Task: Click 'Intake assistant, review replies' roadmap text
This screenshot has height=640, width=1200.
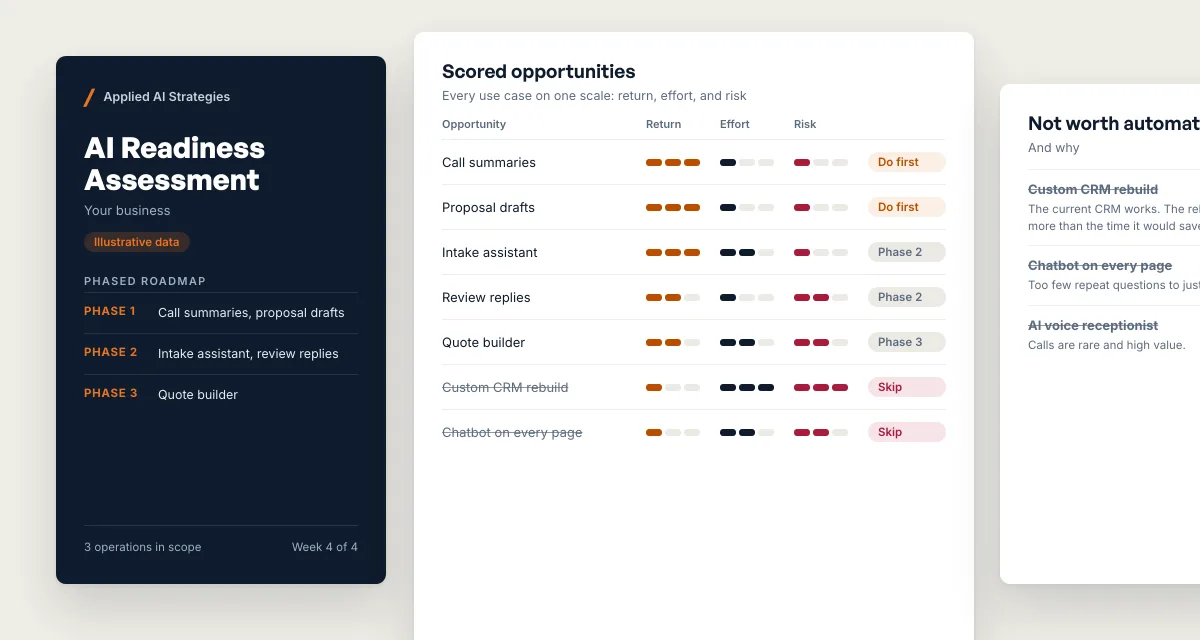Action: coord(248,354)
